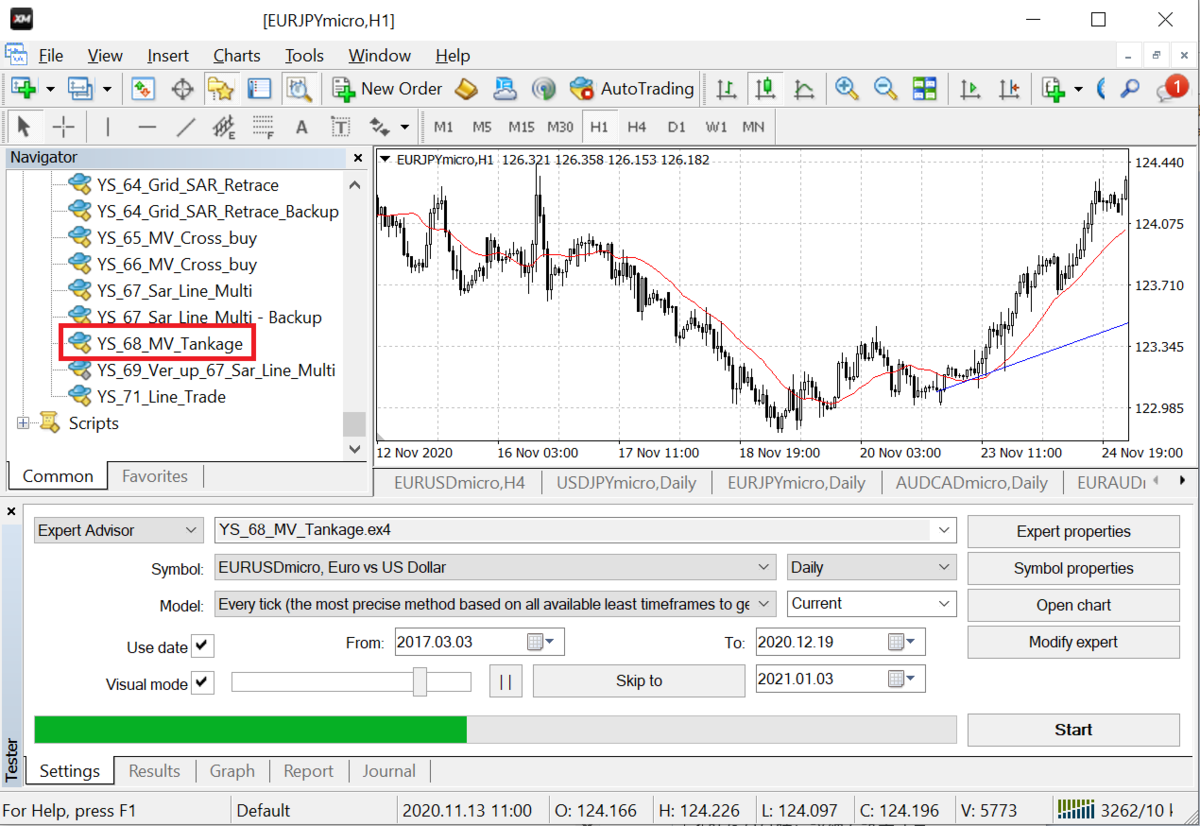The height and width of the screenshot is (826, 1200).
Task: Click the New Order button
Action: [x=388, y=89]
